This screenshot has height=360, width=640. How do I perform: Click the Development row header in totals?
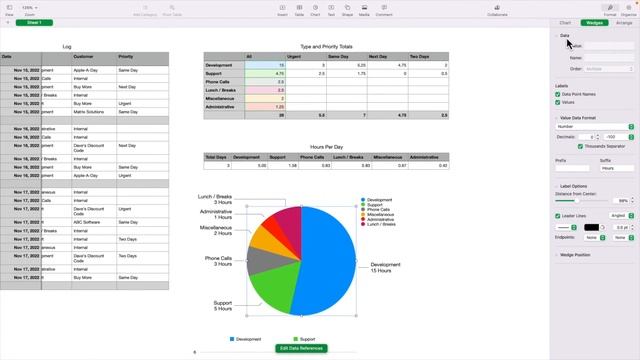pos(224,65)
